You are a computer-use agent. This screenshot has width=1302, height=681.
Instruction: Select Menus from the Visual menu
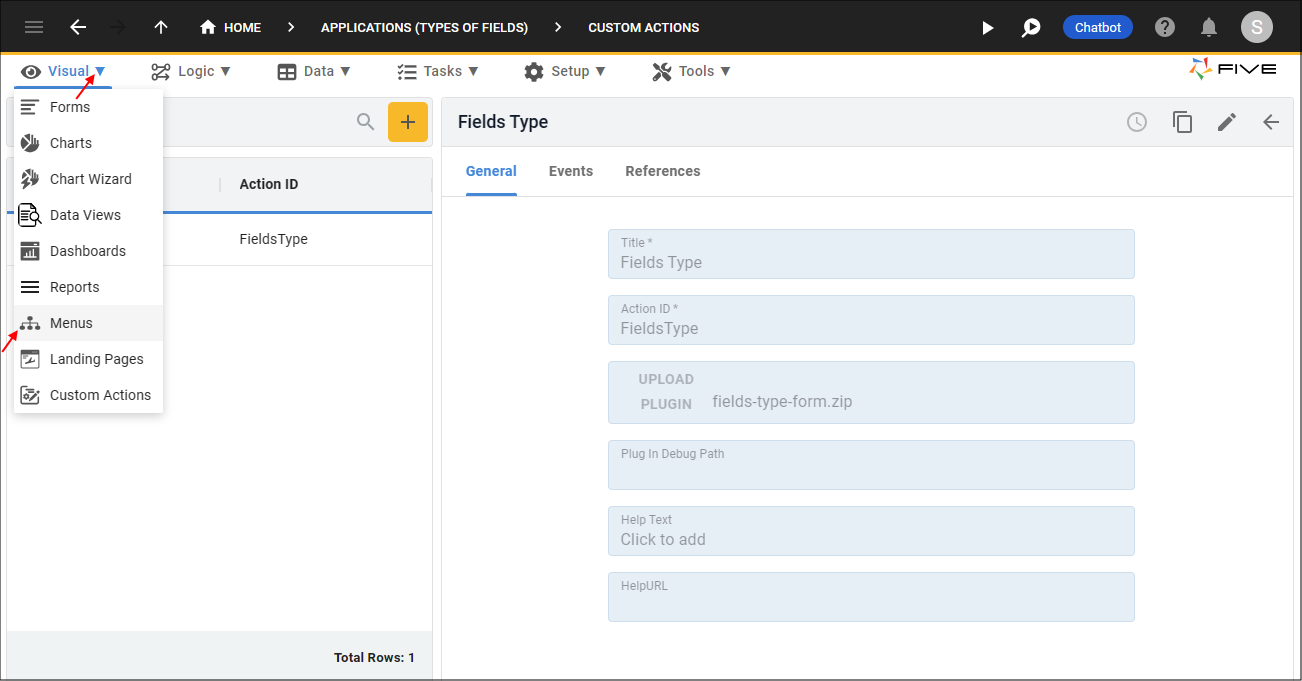click(x=71, y=323)
